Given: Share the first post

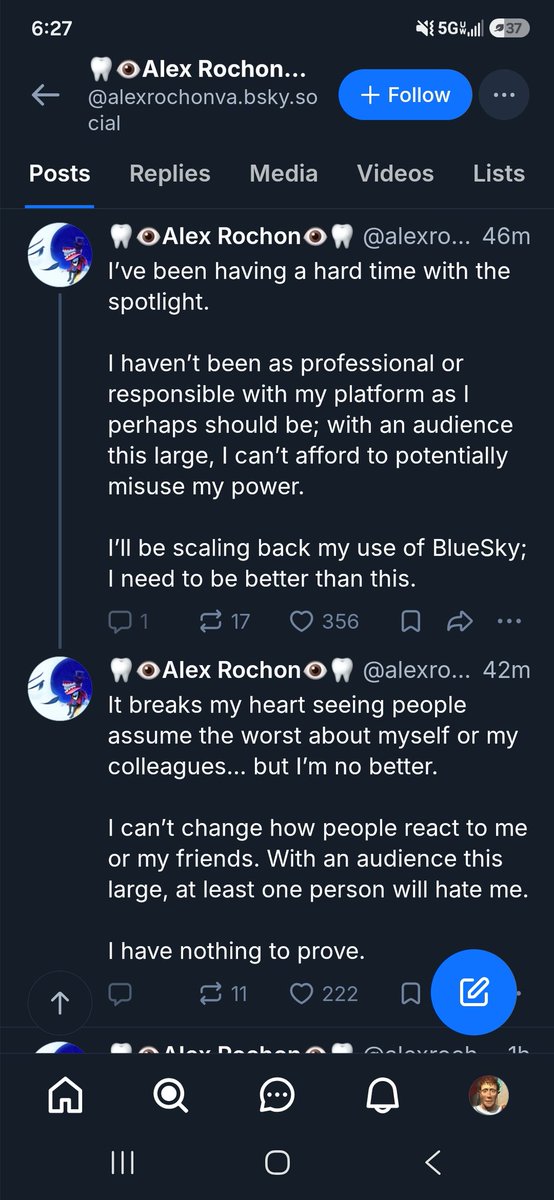Looking at the screenshot, I should pos(459,621).
